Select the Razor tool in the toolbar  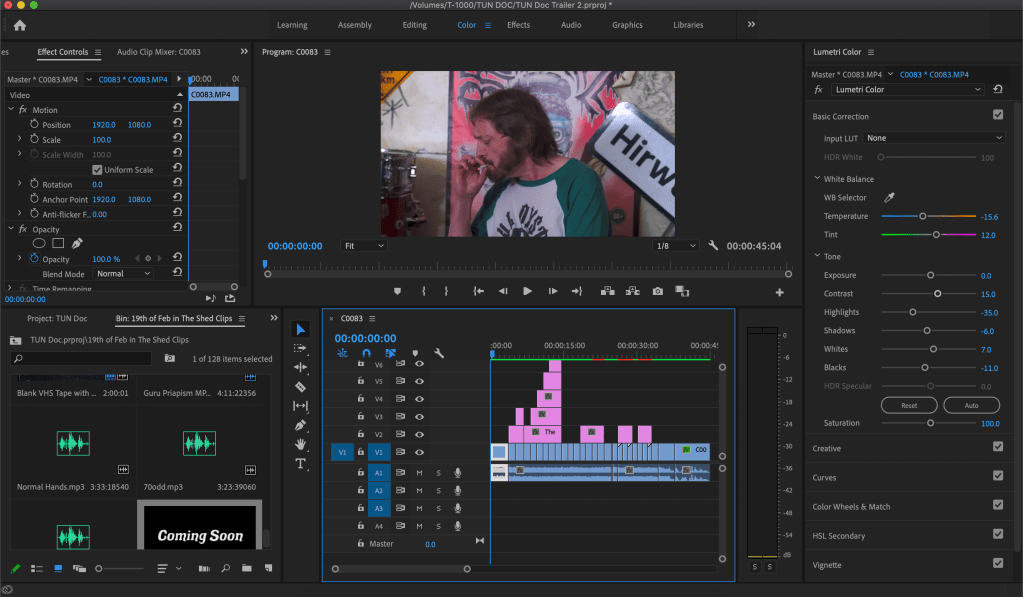301,386
